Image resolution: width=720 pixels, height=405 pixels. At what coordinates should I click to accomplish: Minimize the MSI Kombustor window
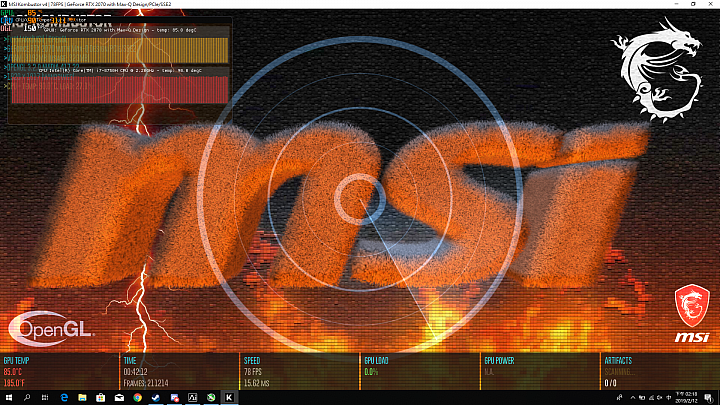point(676,4)
